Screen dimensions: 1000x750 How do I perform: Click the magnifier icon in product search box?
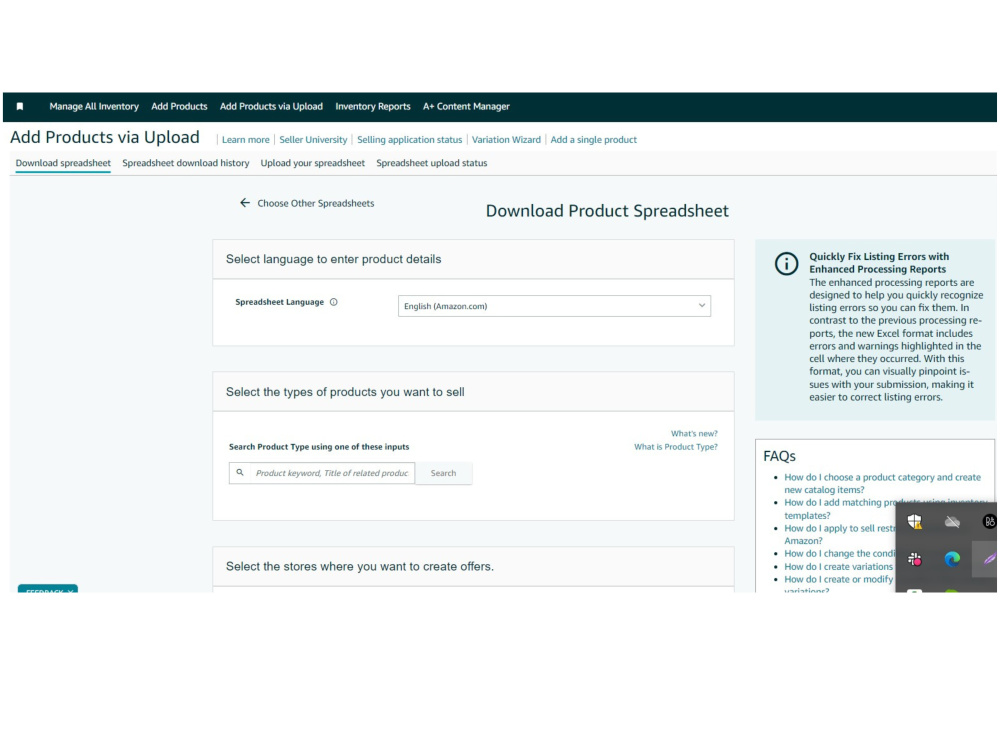tap(240, 473)
